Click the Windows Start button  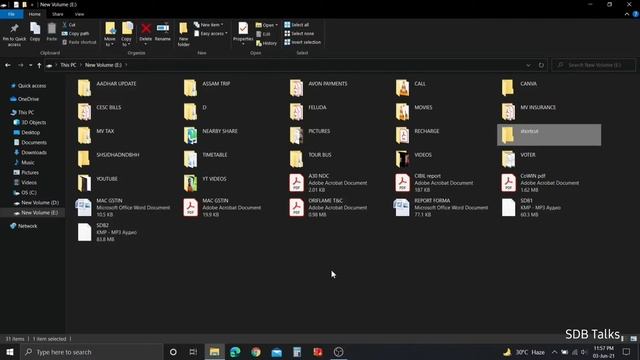[9, 352]
